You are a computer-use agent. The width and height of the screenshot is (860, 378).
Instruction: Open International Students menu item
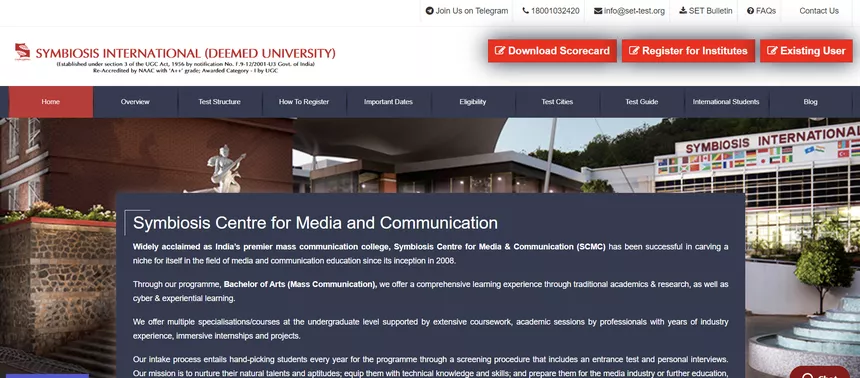[x=726, y=102]
